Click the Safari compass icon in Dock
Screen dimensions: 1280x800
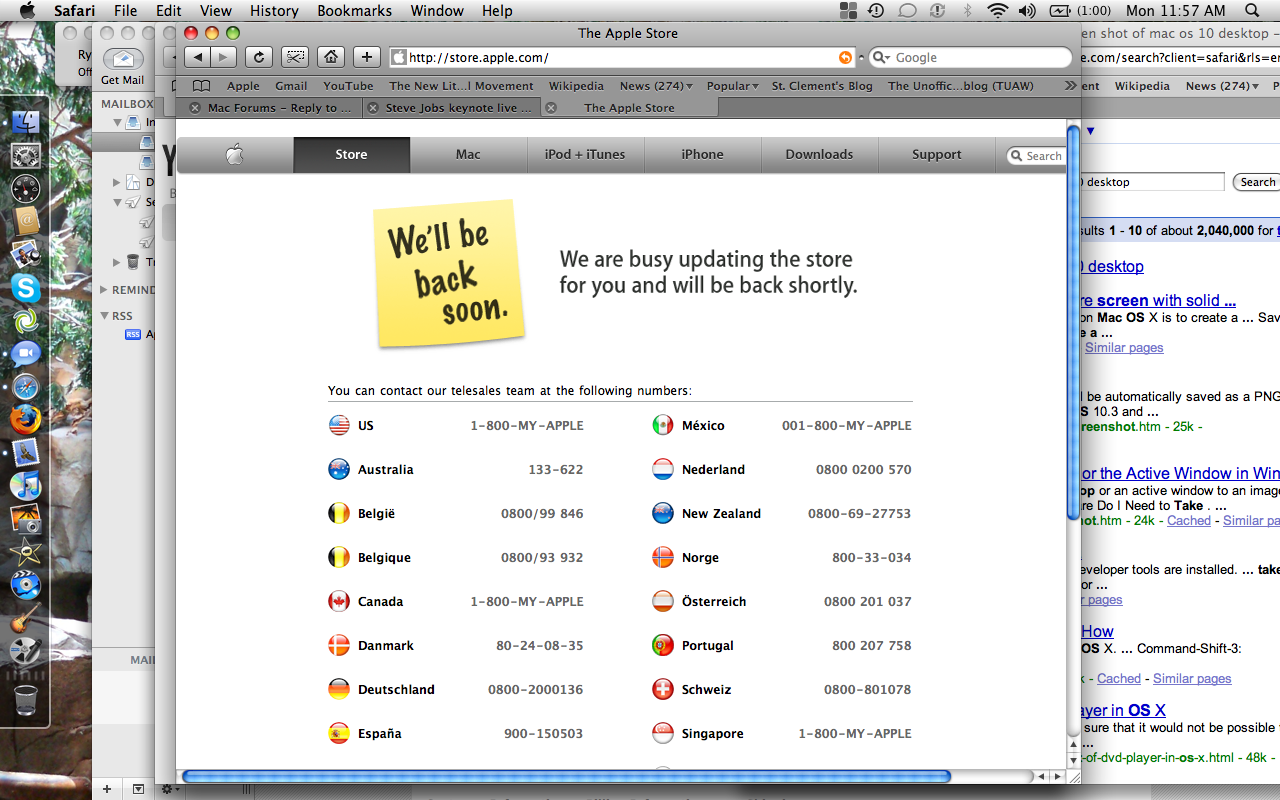pos(25,386)
